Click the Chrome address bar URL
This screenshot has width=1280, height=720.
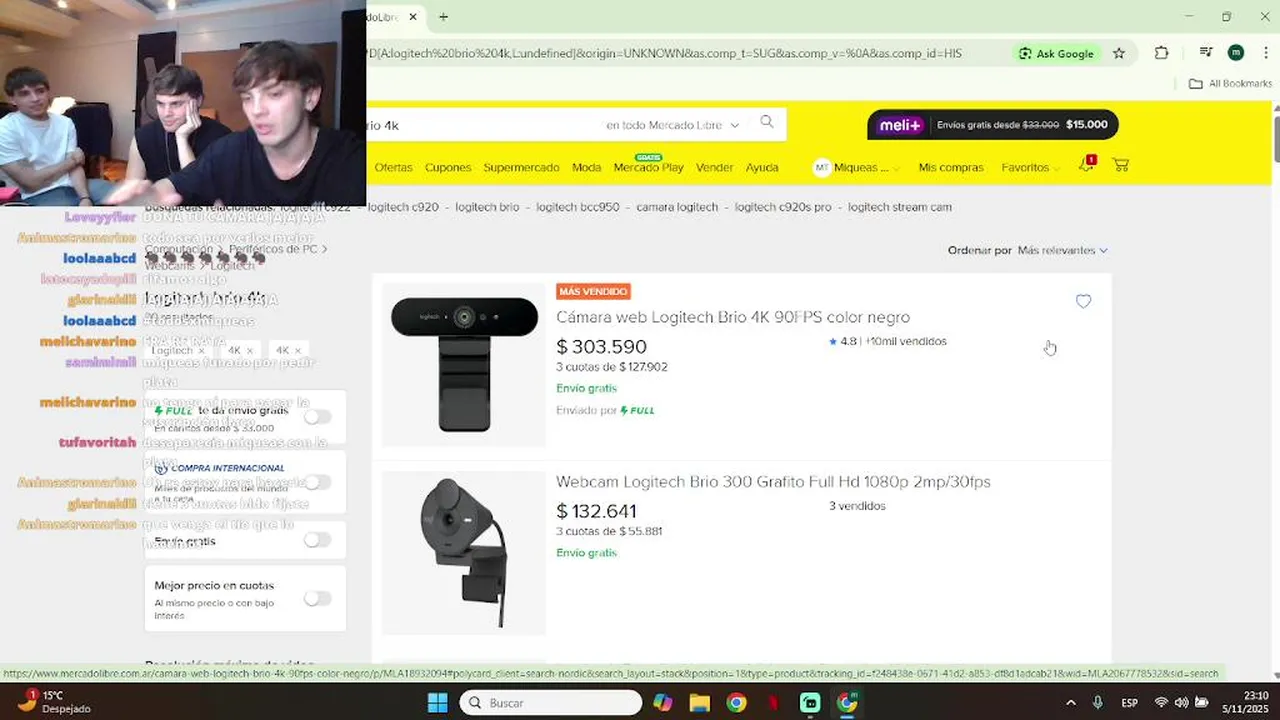pos(664,53)
